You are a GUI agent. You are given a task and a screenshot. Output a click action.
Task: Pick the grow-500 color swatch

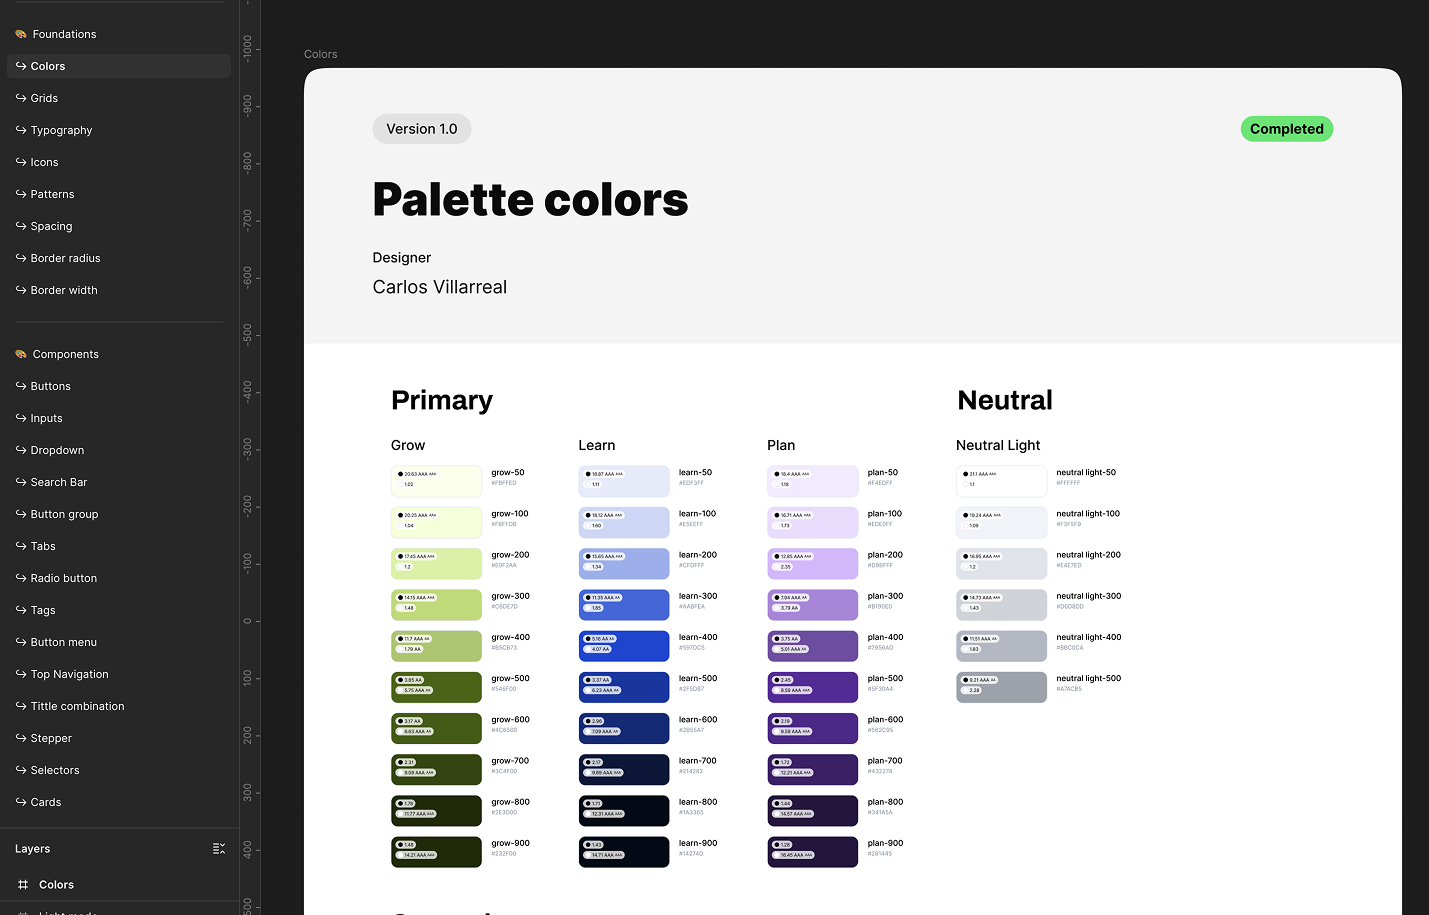[436, 687]
